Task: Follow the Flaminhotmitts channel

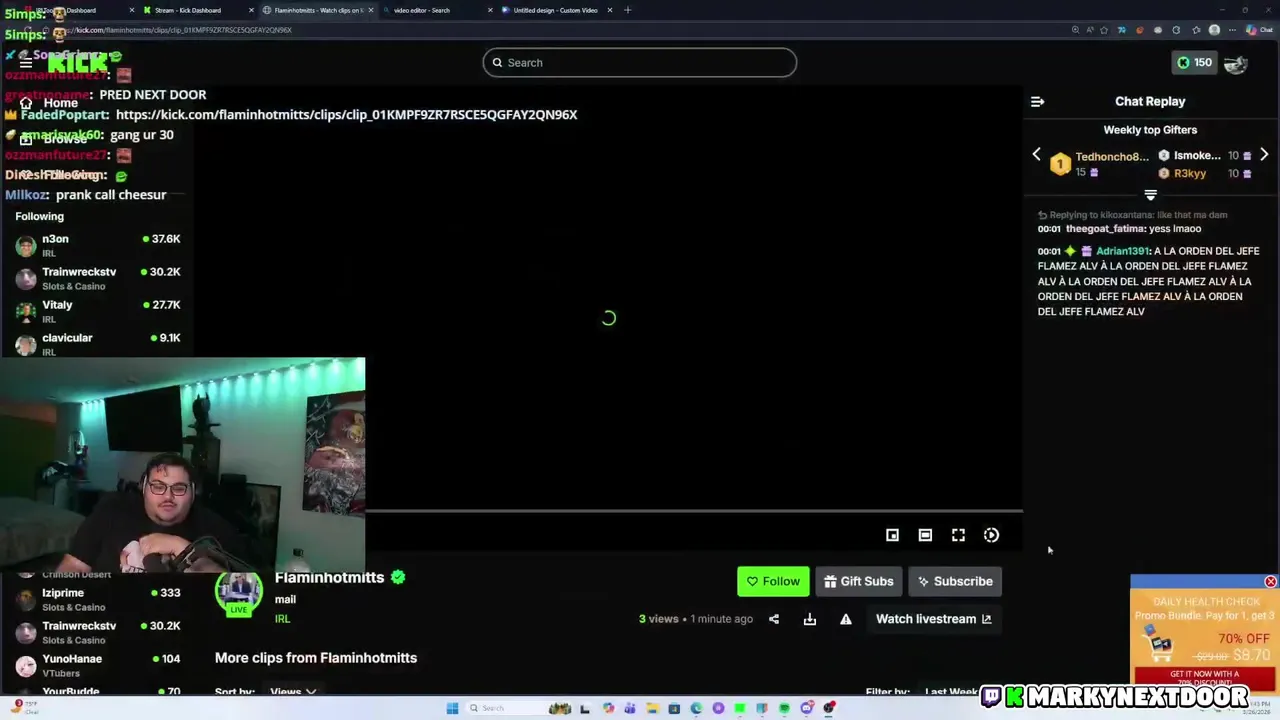Action: [773, 581]
